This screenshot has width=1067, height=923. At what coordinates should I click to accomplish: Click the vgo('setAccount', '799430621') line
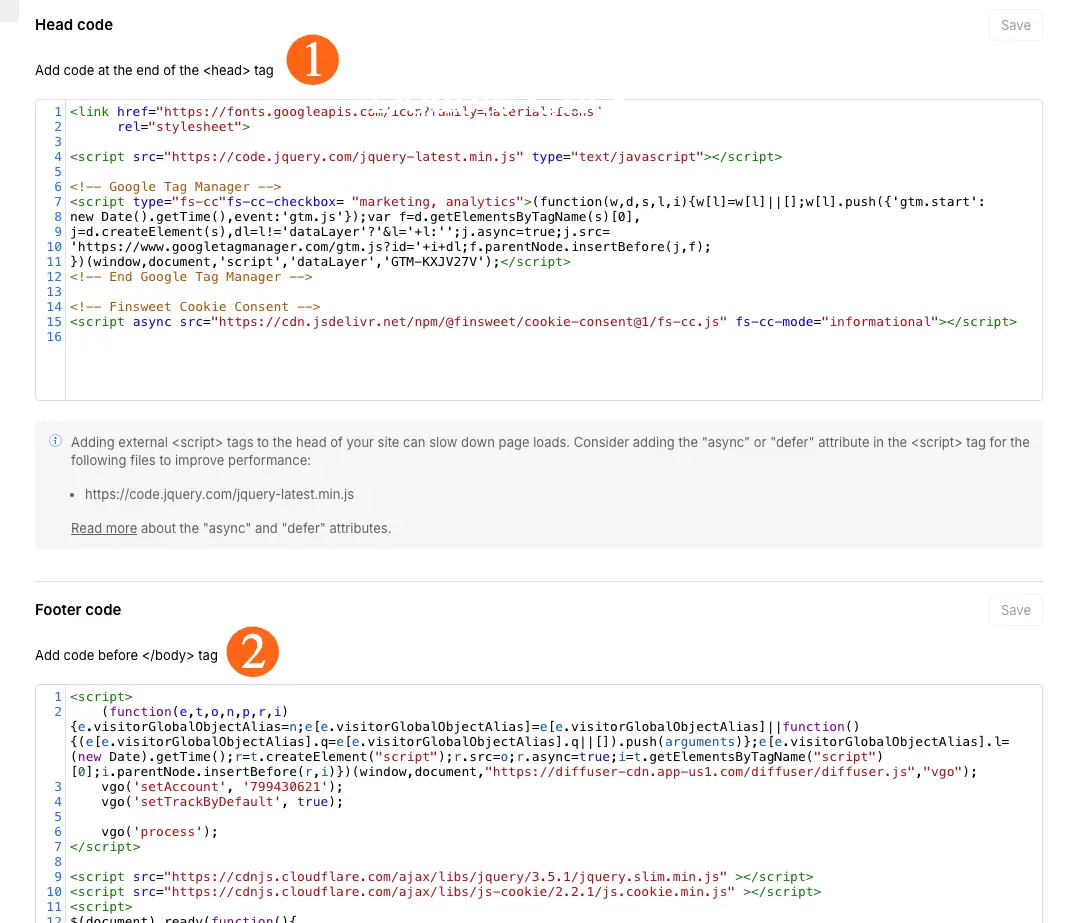222,787
